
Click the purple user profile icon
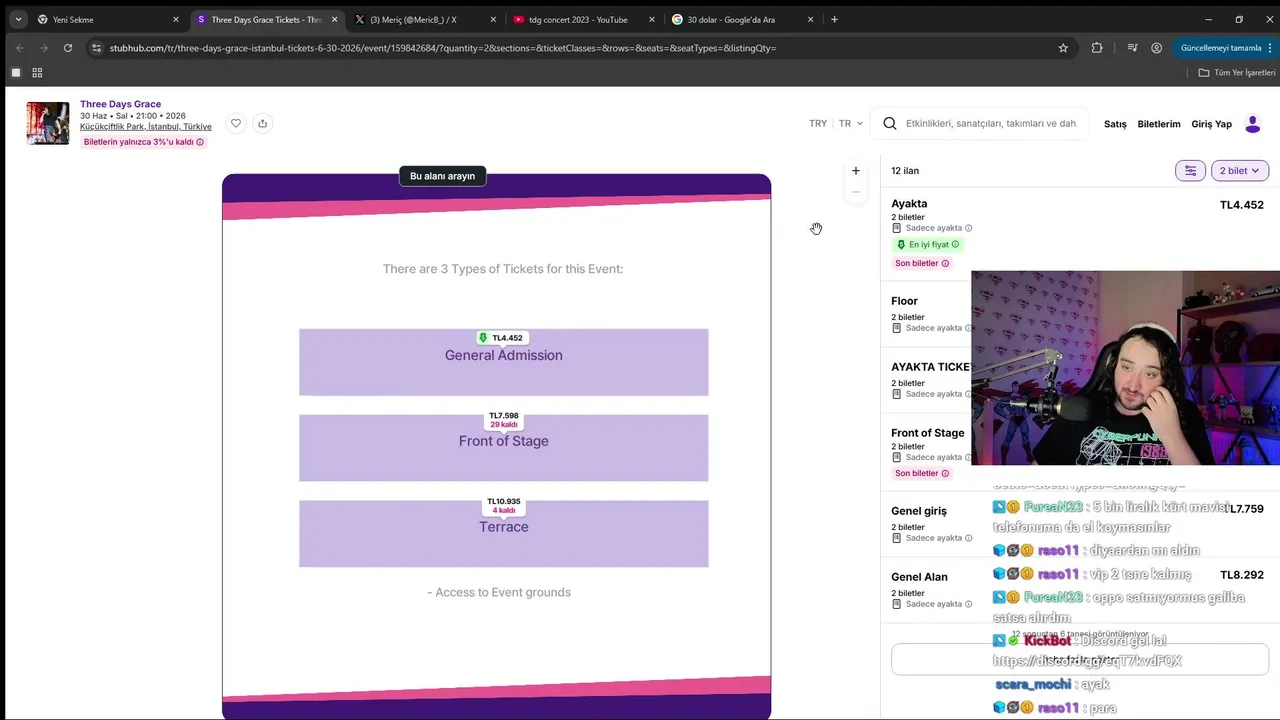click(x=1252, y=124)
